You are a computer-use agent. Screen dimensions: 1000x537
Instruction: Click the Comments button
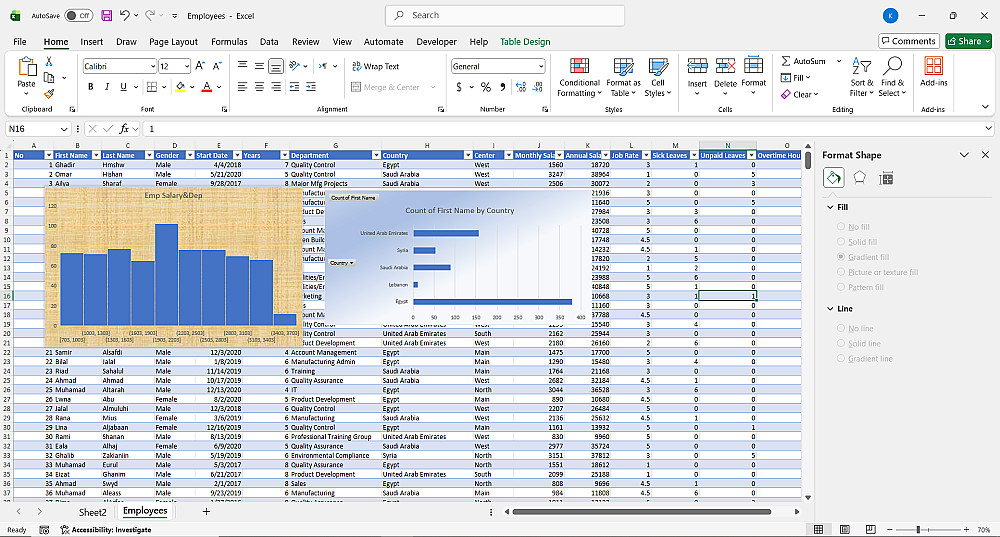[908, 41]
